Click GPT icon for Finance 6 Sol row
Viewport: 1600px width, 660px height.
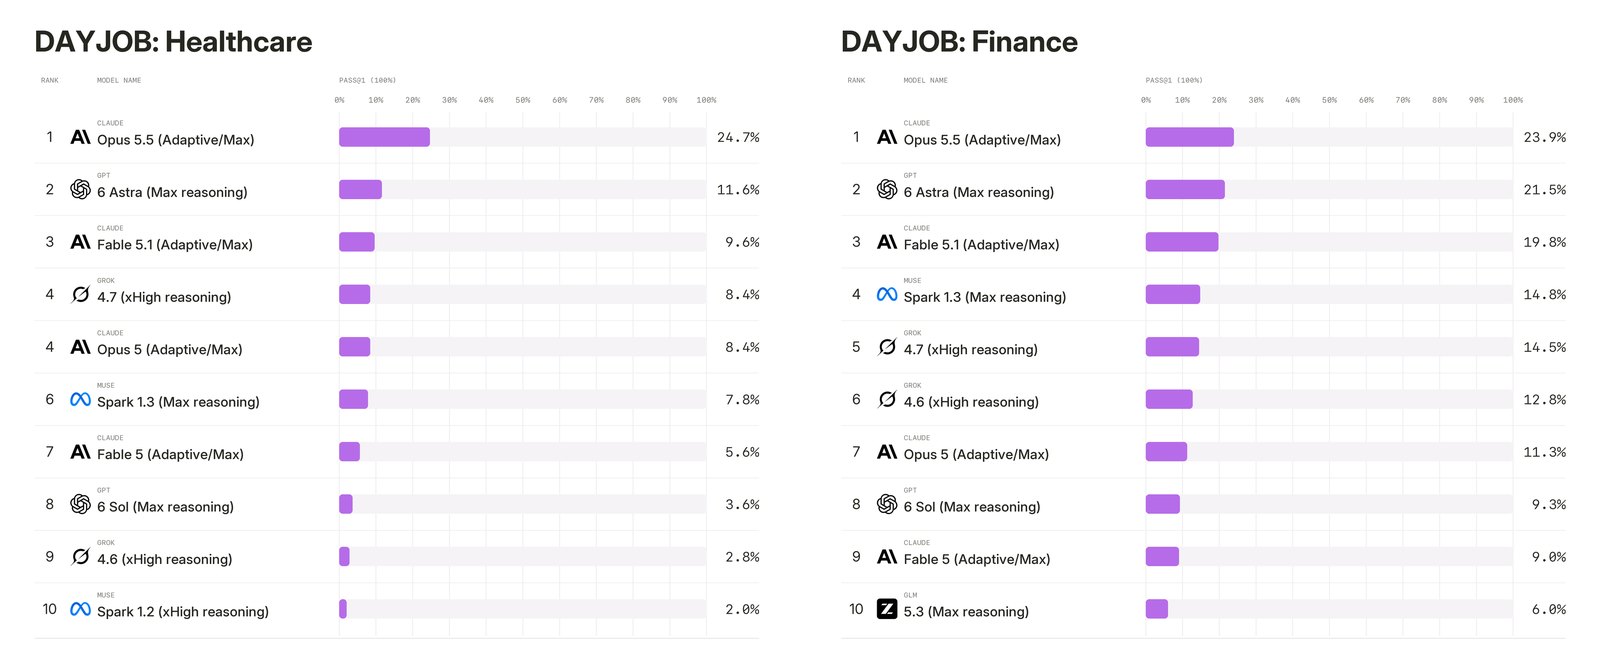point(887,504)
